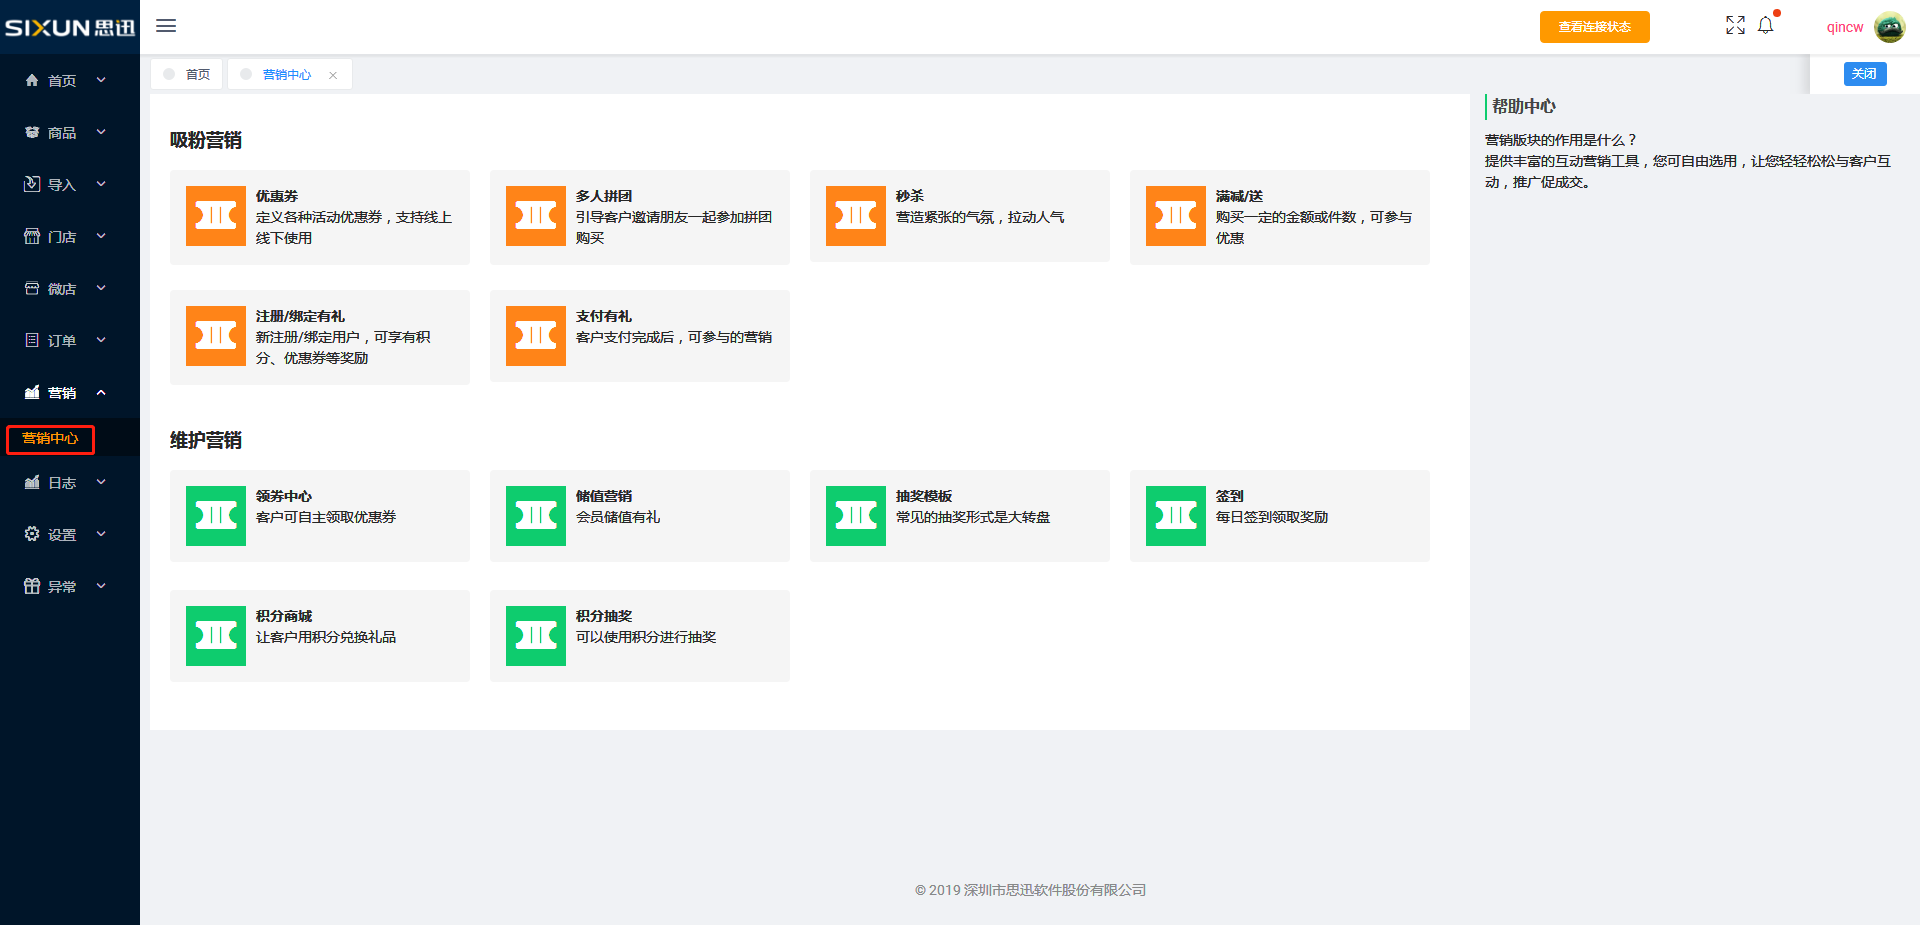Open the 秒杀 flash sale icon
Screen dimensions: 1920x925
pos(856,216)
